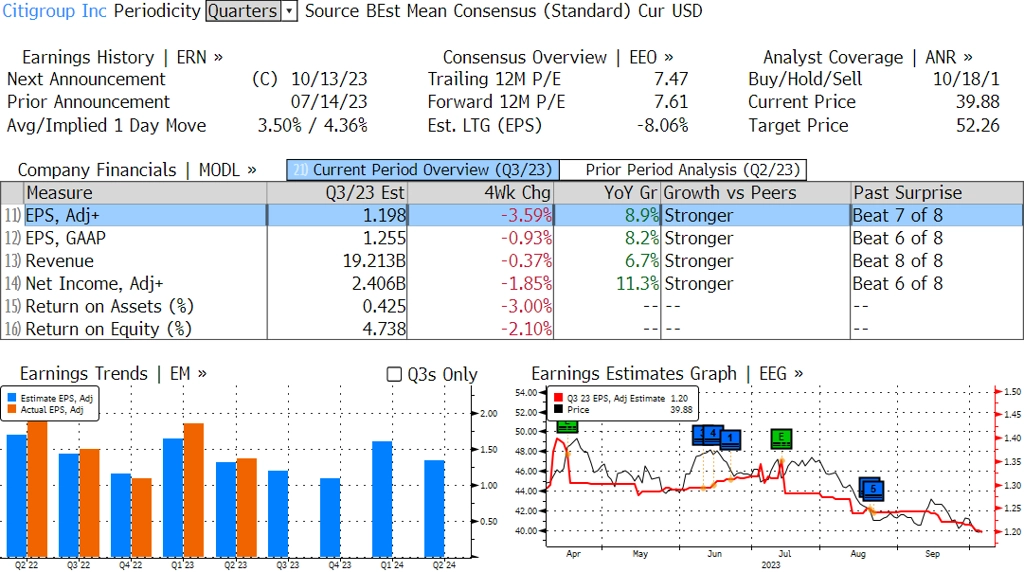This screenshot has width=1024, height=572.
Task: Open the Citigroup Inc company link
Action: pyautogui.click(x=55, y=11)
